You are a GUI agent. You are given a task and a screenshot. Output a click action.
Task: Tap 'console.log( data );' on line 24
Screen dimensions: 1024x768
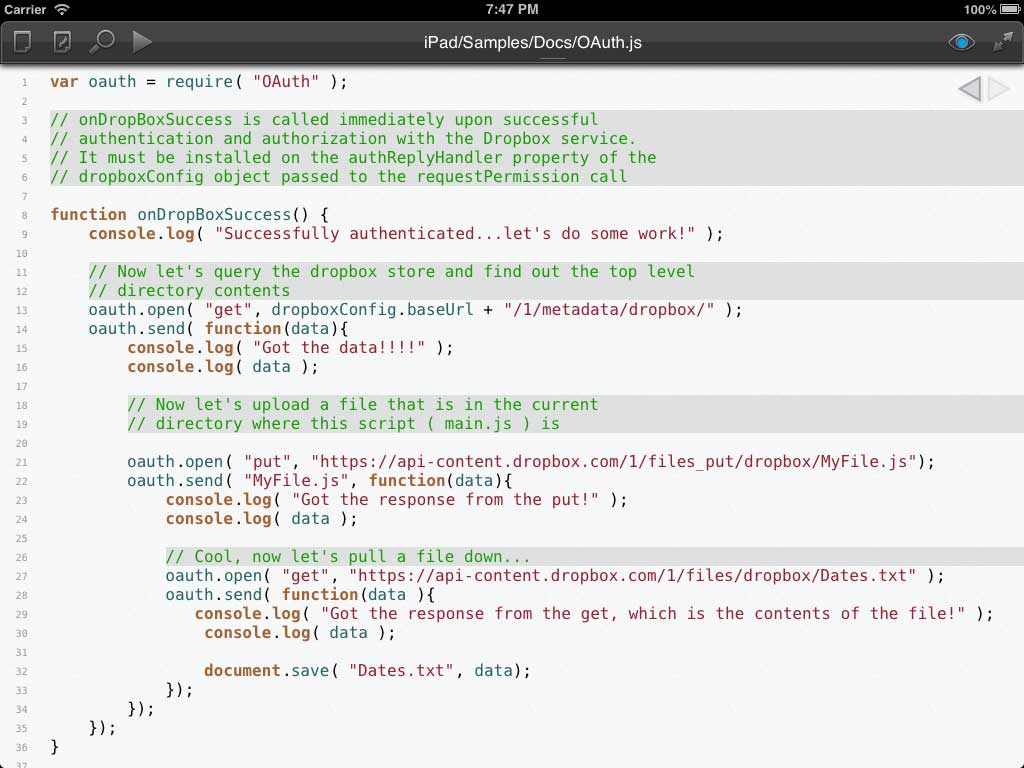261,519
